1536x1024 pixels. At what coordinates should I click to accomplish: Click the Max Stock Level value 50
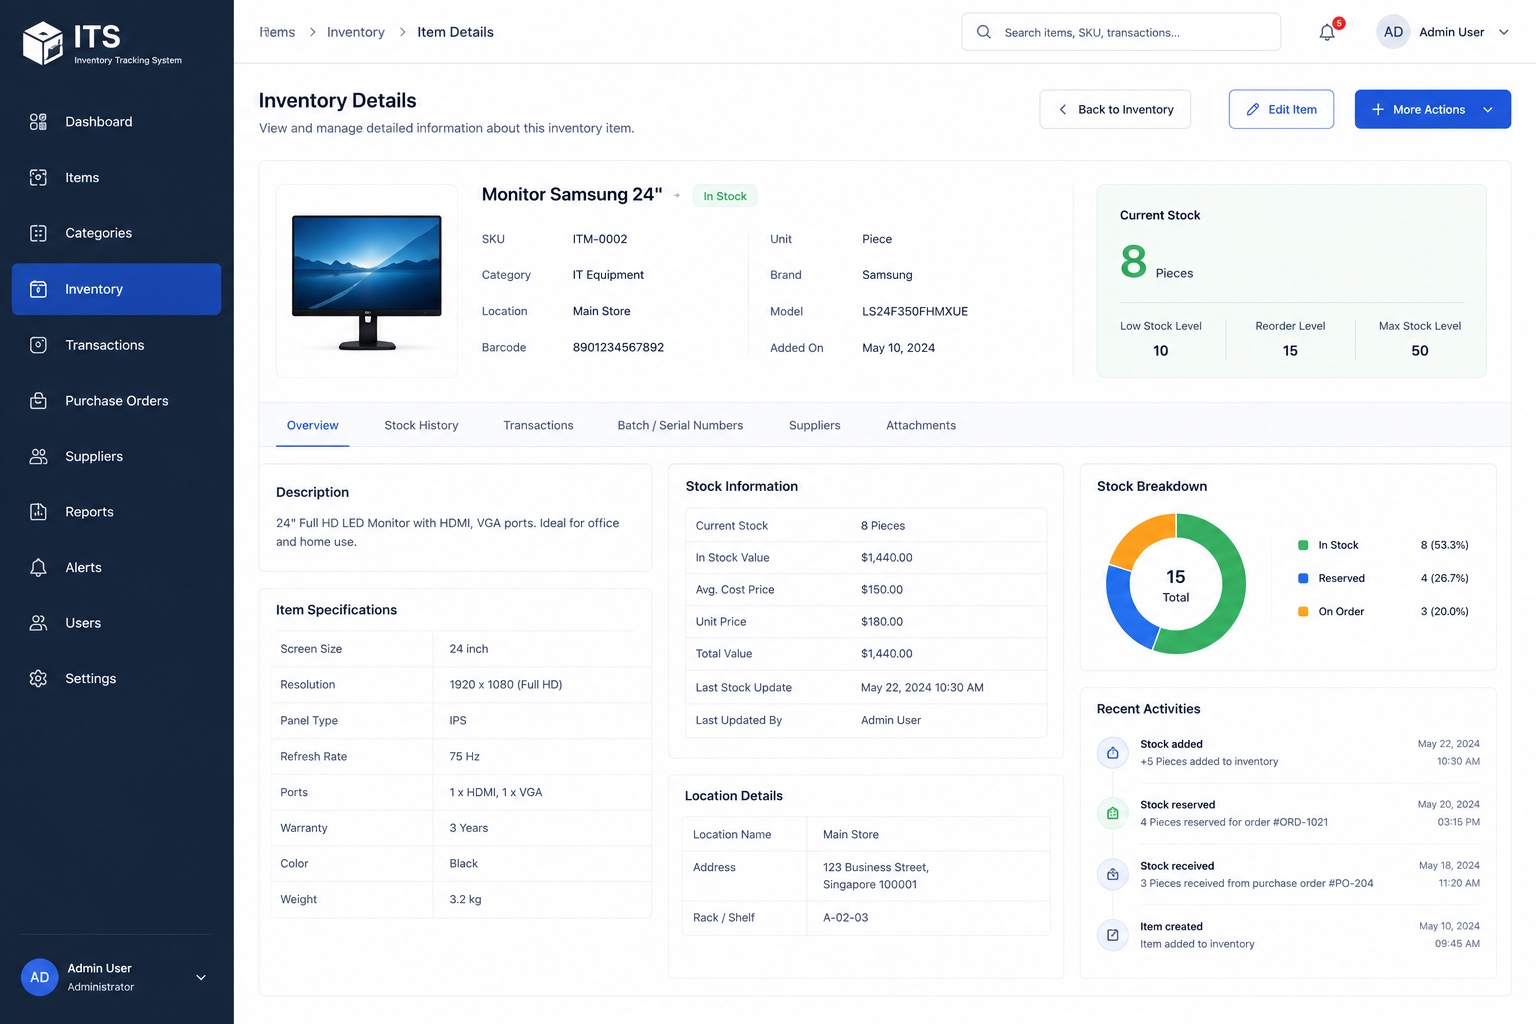pos(1420,351)
